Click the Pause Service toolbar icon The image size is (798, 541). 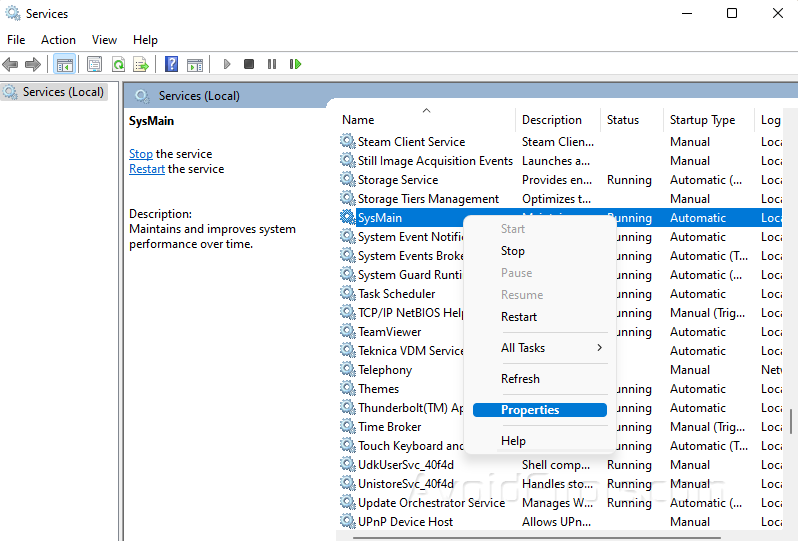pos(272,64)
